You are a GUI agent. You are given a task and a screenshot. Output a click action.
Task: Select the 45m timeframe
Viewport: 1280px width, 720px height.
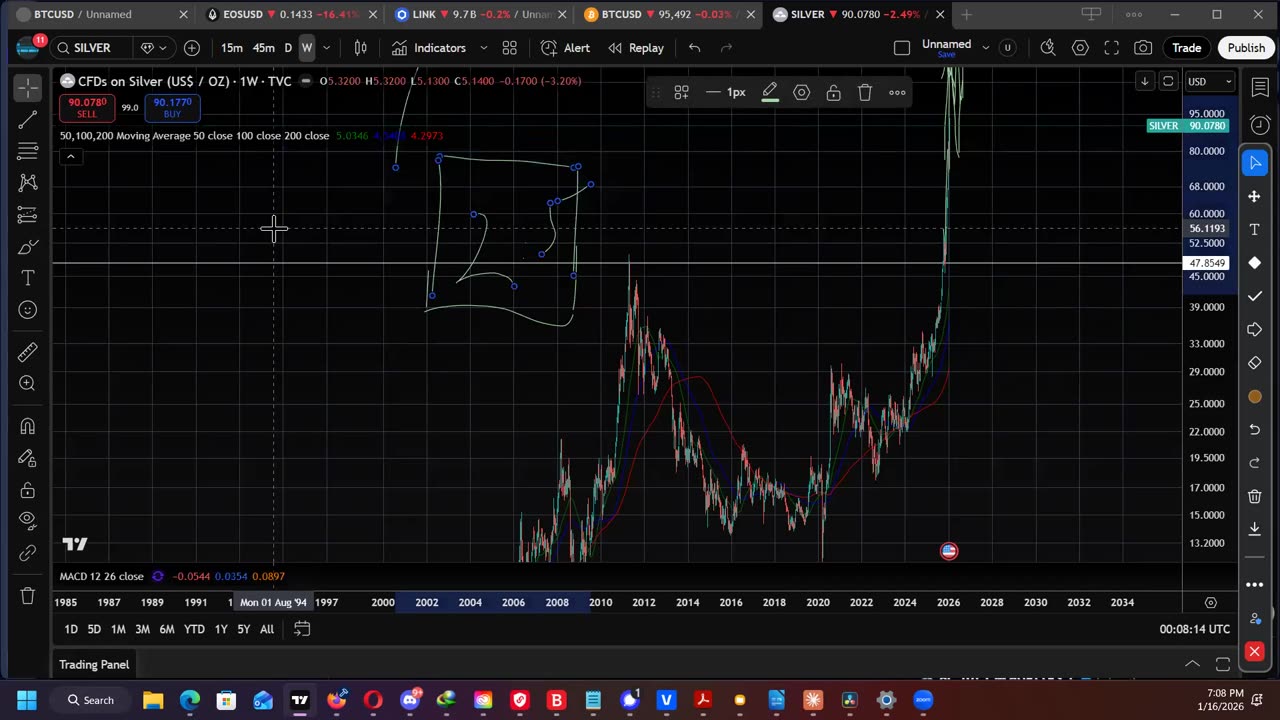tap(264, 48)
